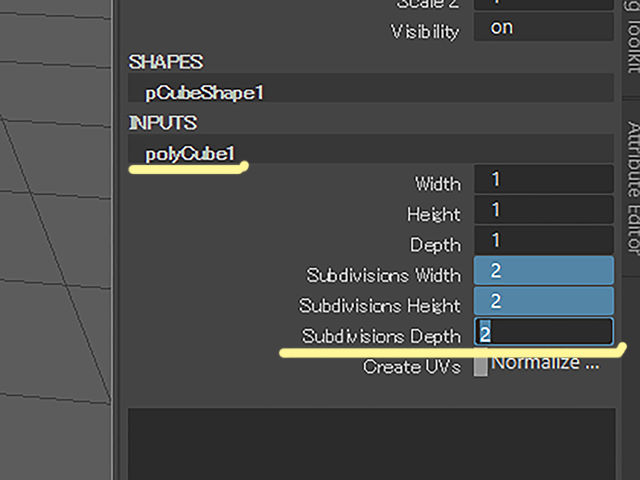Open the Modeling Toolkit side tab
Image resolution: width=640 pixels, height=480 pixels.
tap(633, 37)
